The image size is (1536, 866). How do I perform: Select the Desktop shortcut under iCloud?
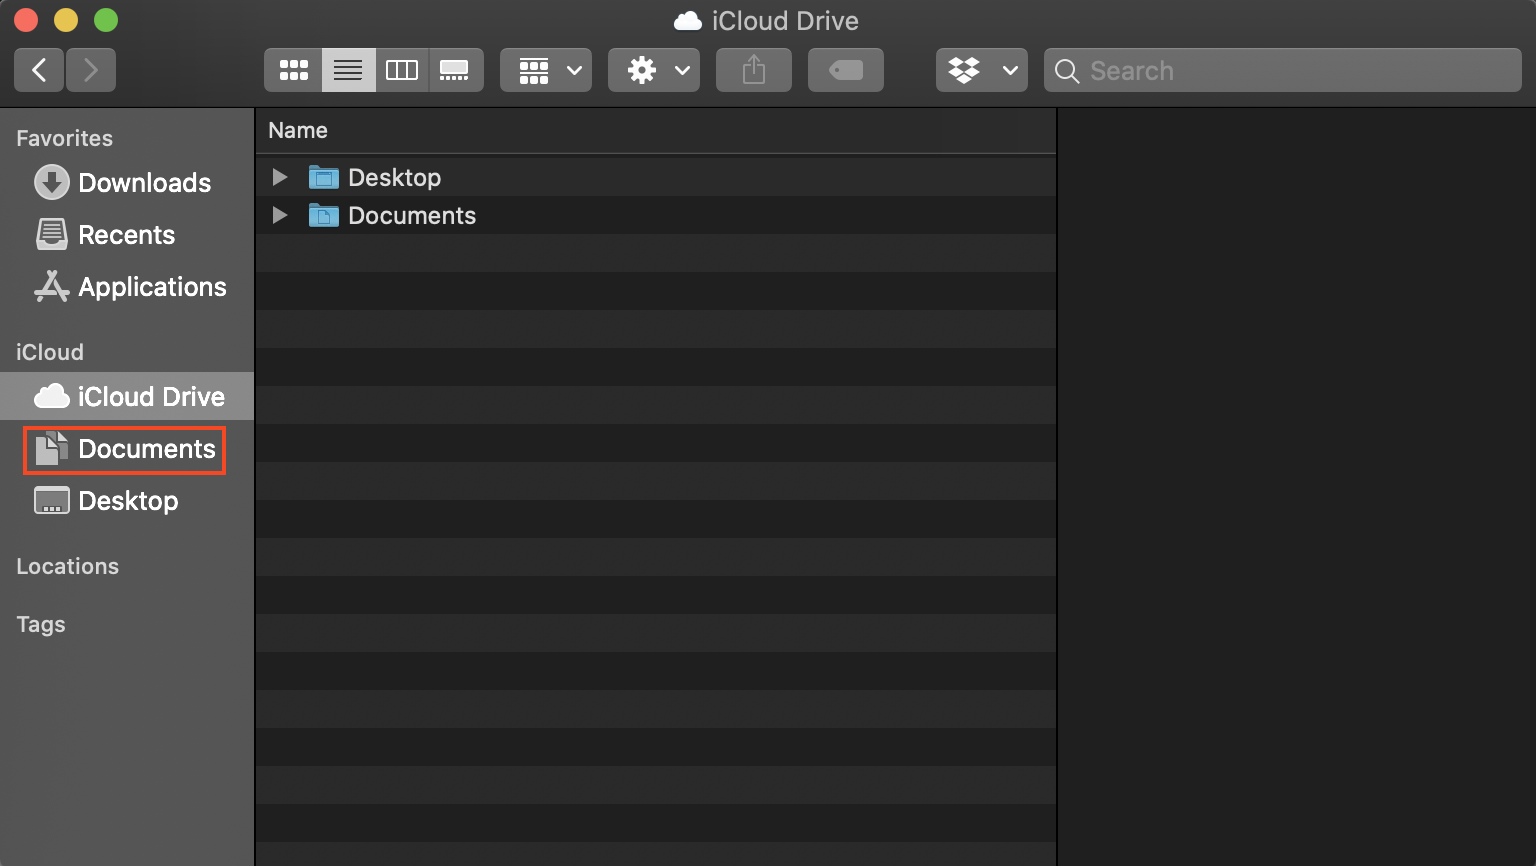tap(128, 501)
